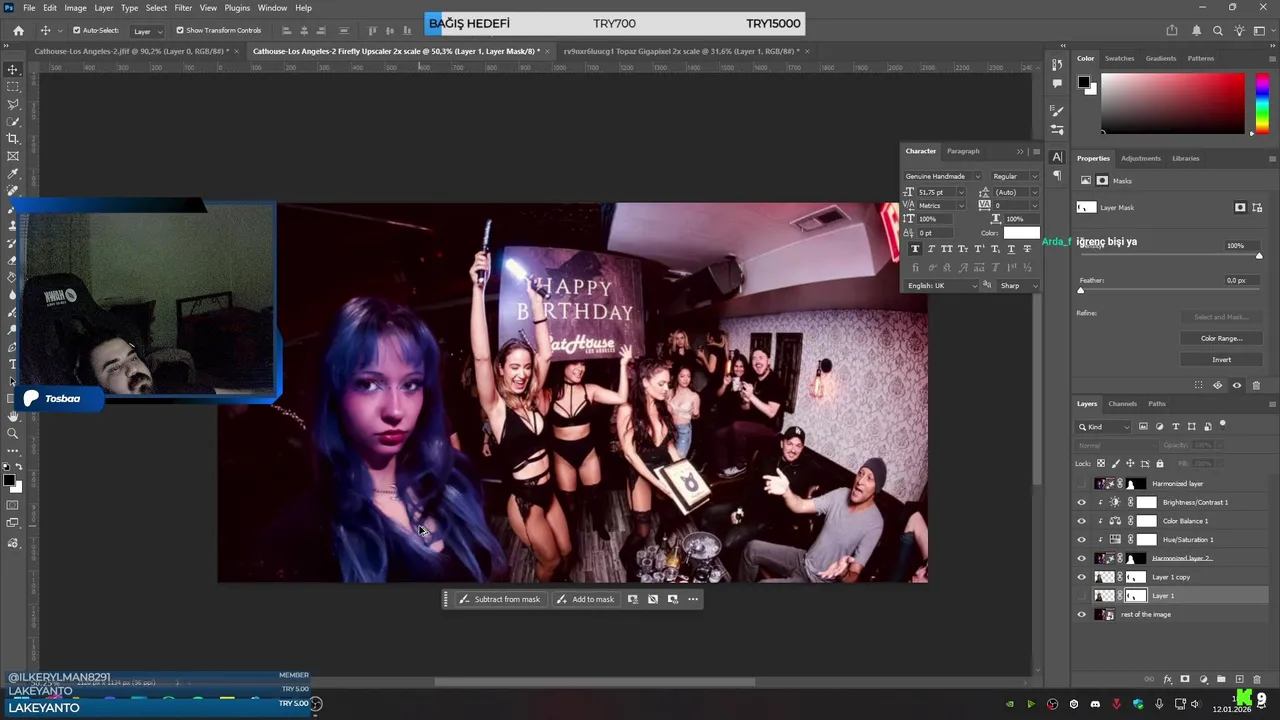The image size is (1280, 720).
Task: Click the Color Range... button
Action: [x=1221, y=338]
